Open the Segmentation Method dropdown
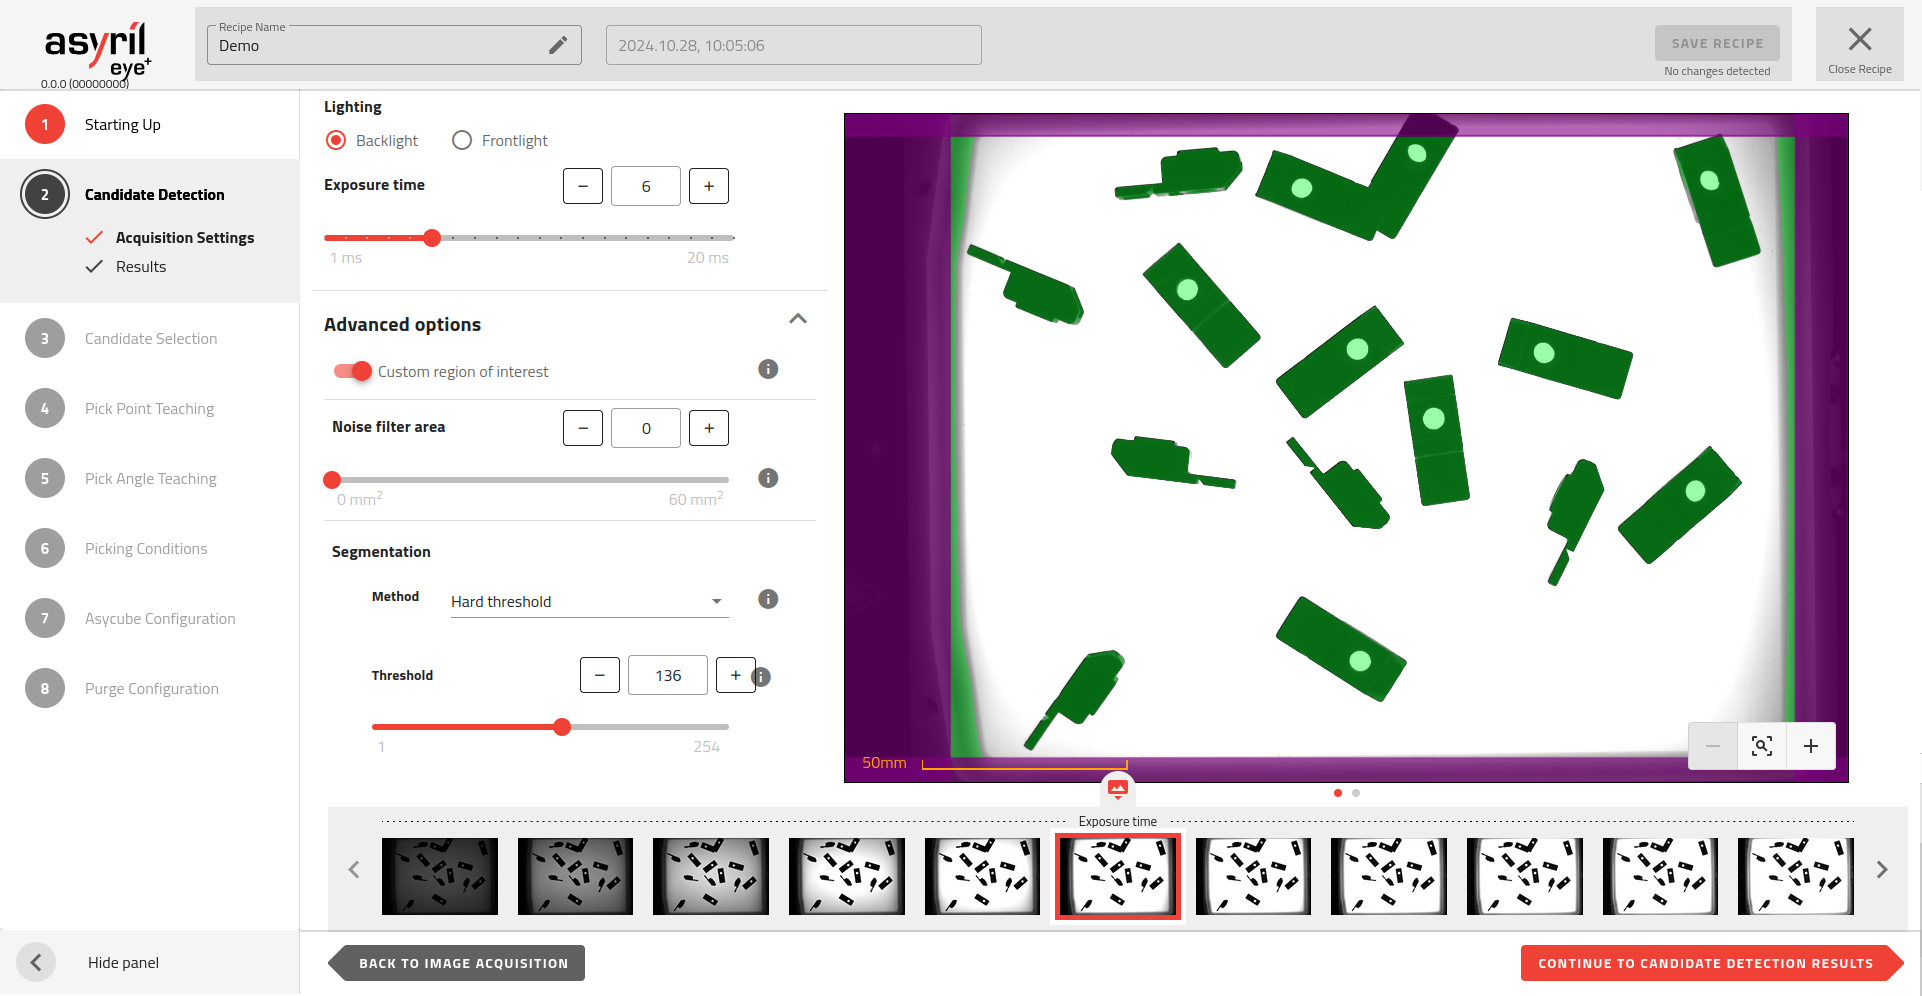 tap(588, 601)
